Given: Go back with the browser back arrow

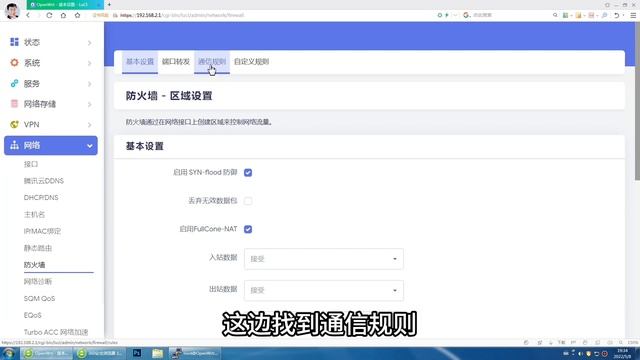Looking at the screenshot, I should 28,15.
